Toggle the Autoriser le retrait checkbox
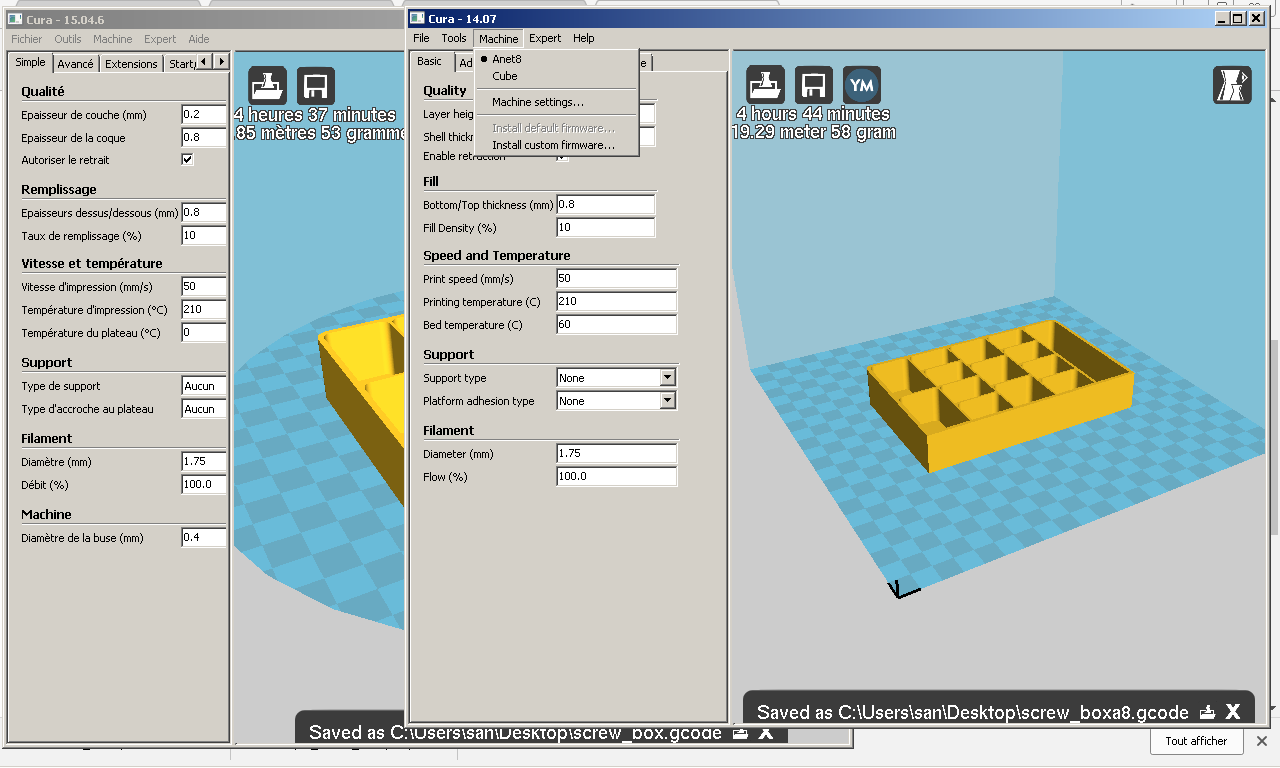1280x768 pixels. (187, 159)
